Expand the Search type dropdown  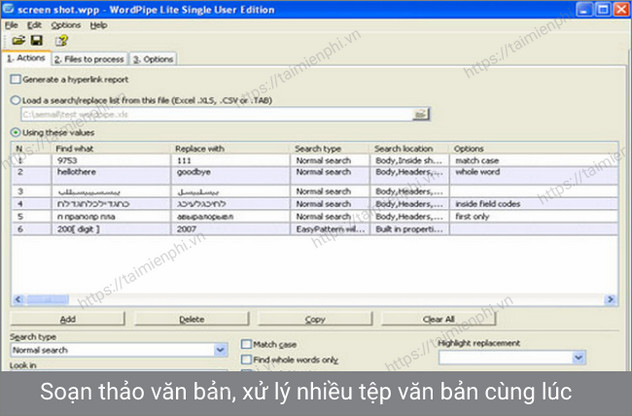pos(220,349)
